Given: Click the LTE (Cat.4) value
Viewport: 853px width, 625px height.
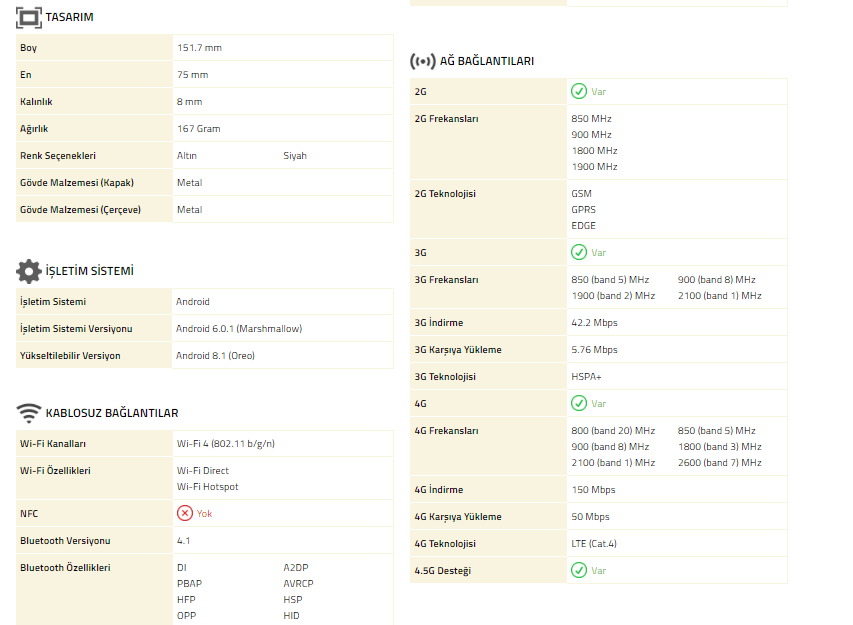Looking at the screenshot, I should tap(594, 544).
